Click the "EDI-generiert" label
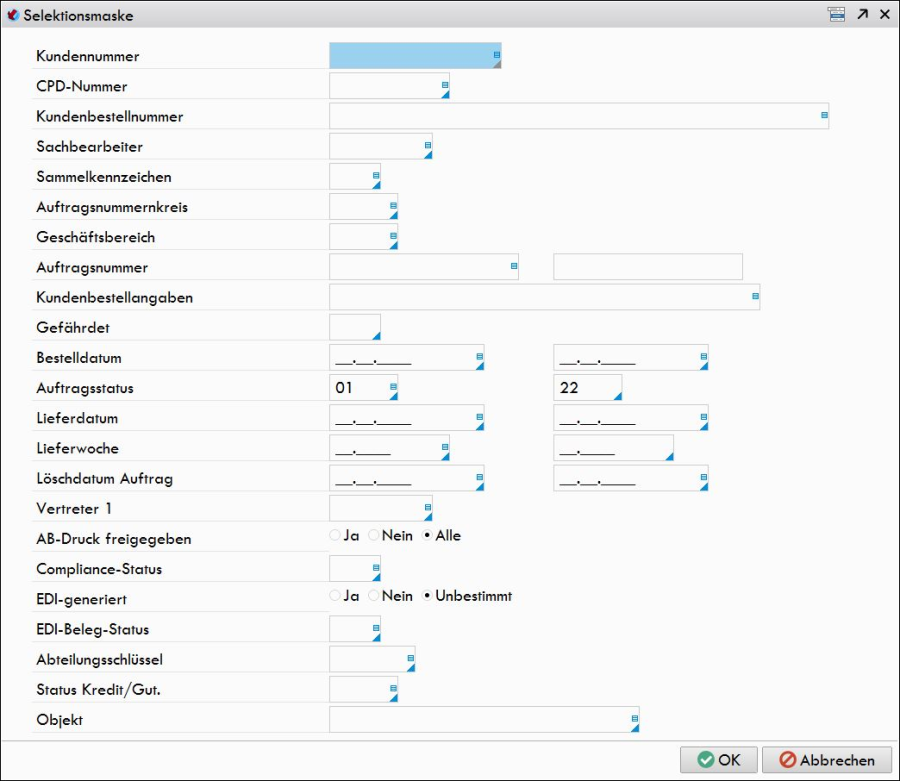Image resolution: width=900 pixels, height=781 pixels. point(82,599)
